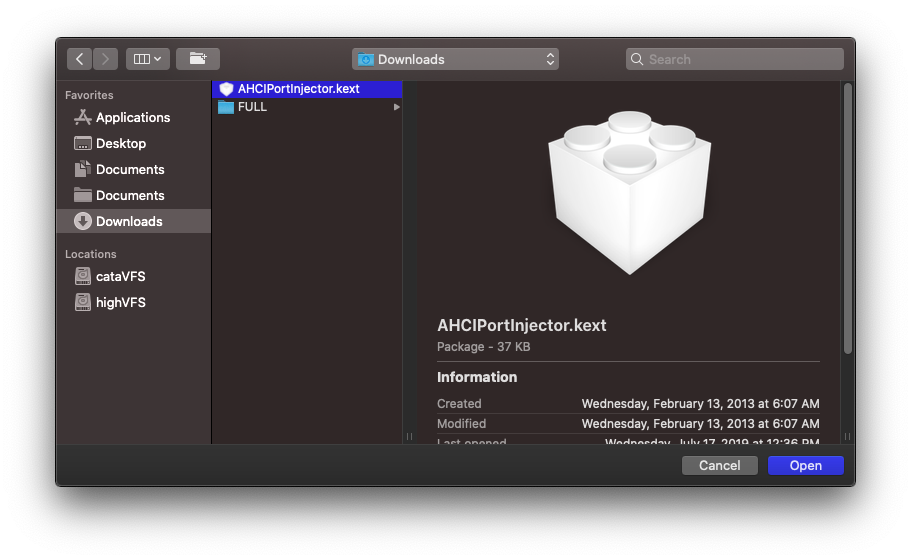
Task: Click the Information heading
Action: (x=477, y=377)
